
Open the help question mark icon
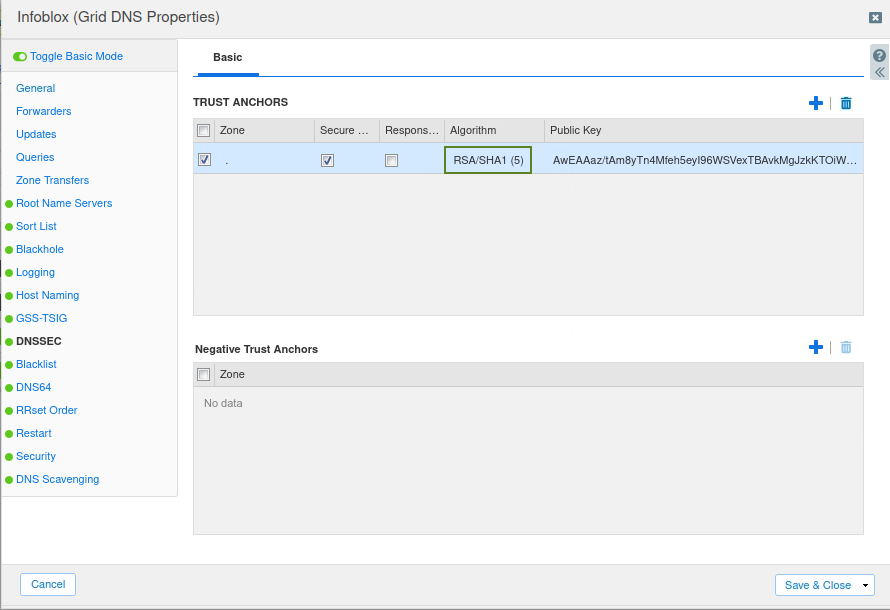(879, 56)
